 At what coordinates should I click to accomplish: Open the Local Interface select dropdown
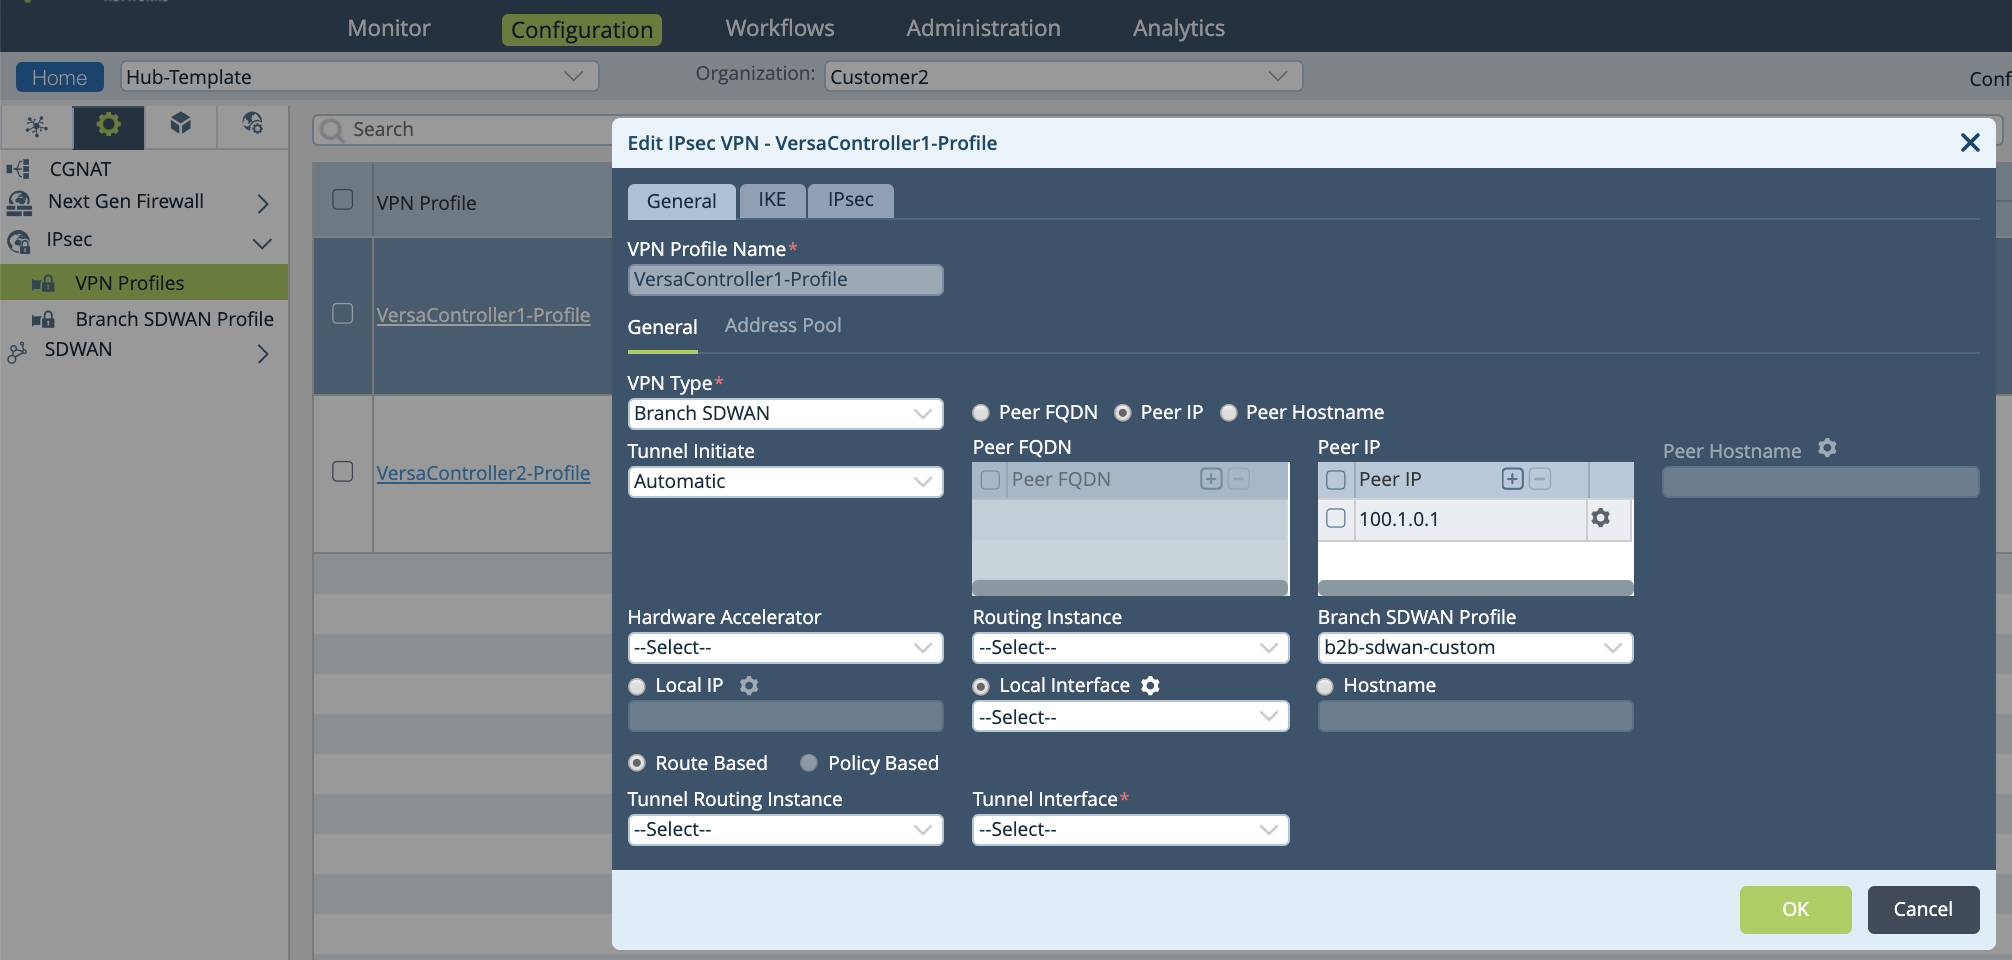pyautogui.click(x=1130, y=717)
